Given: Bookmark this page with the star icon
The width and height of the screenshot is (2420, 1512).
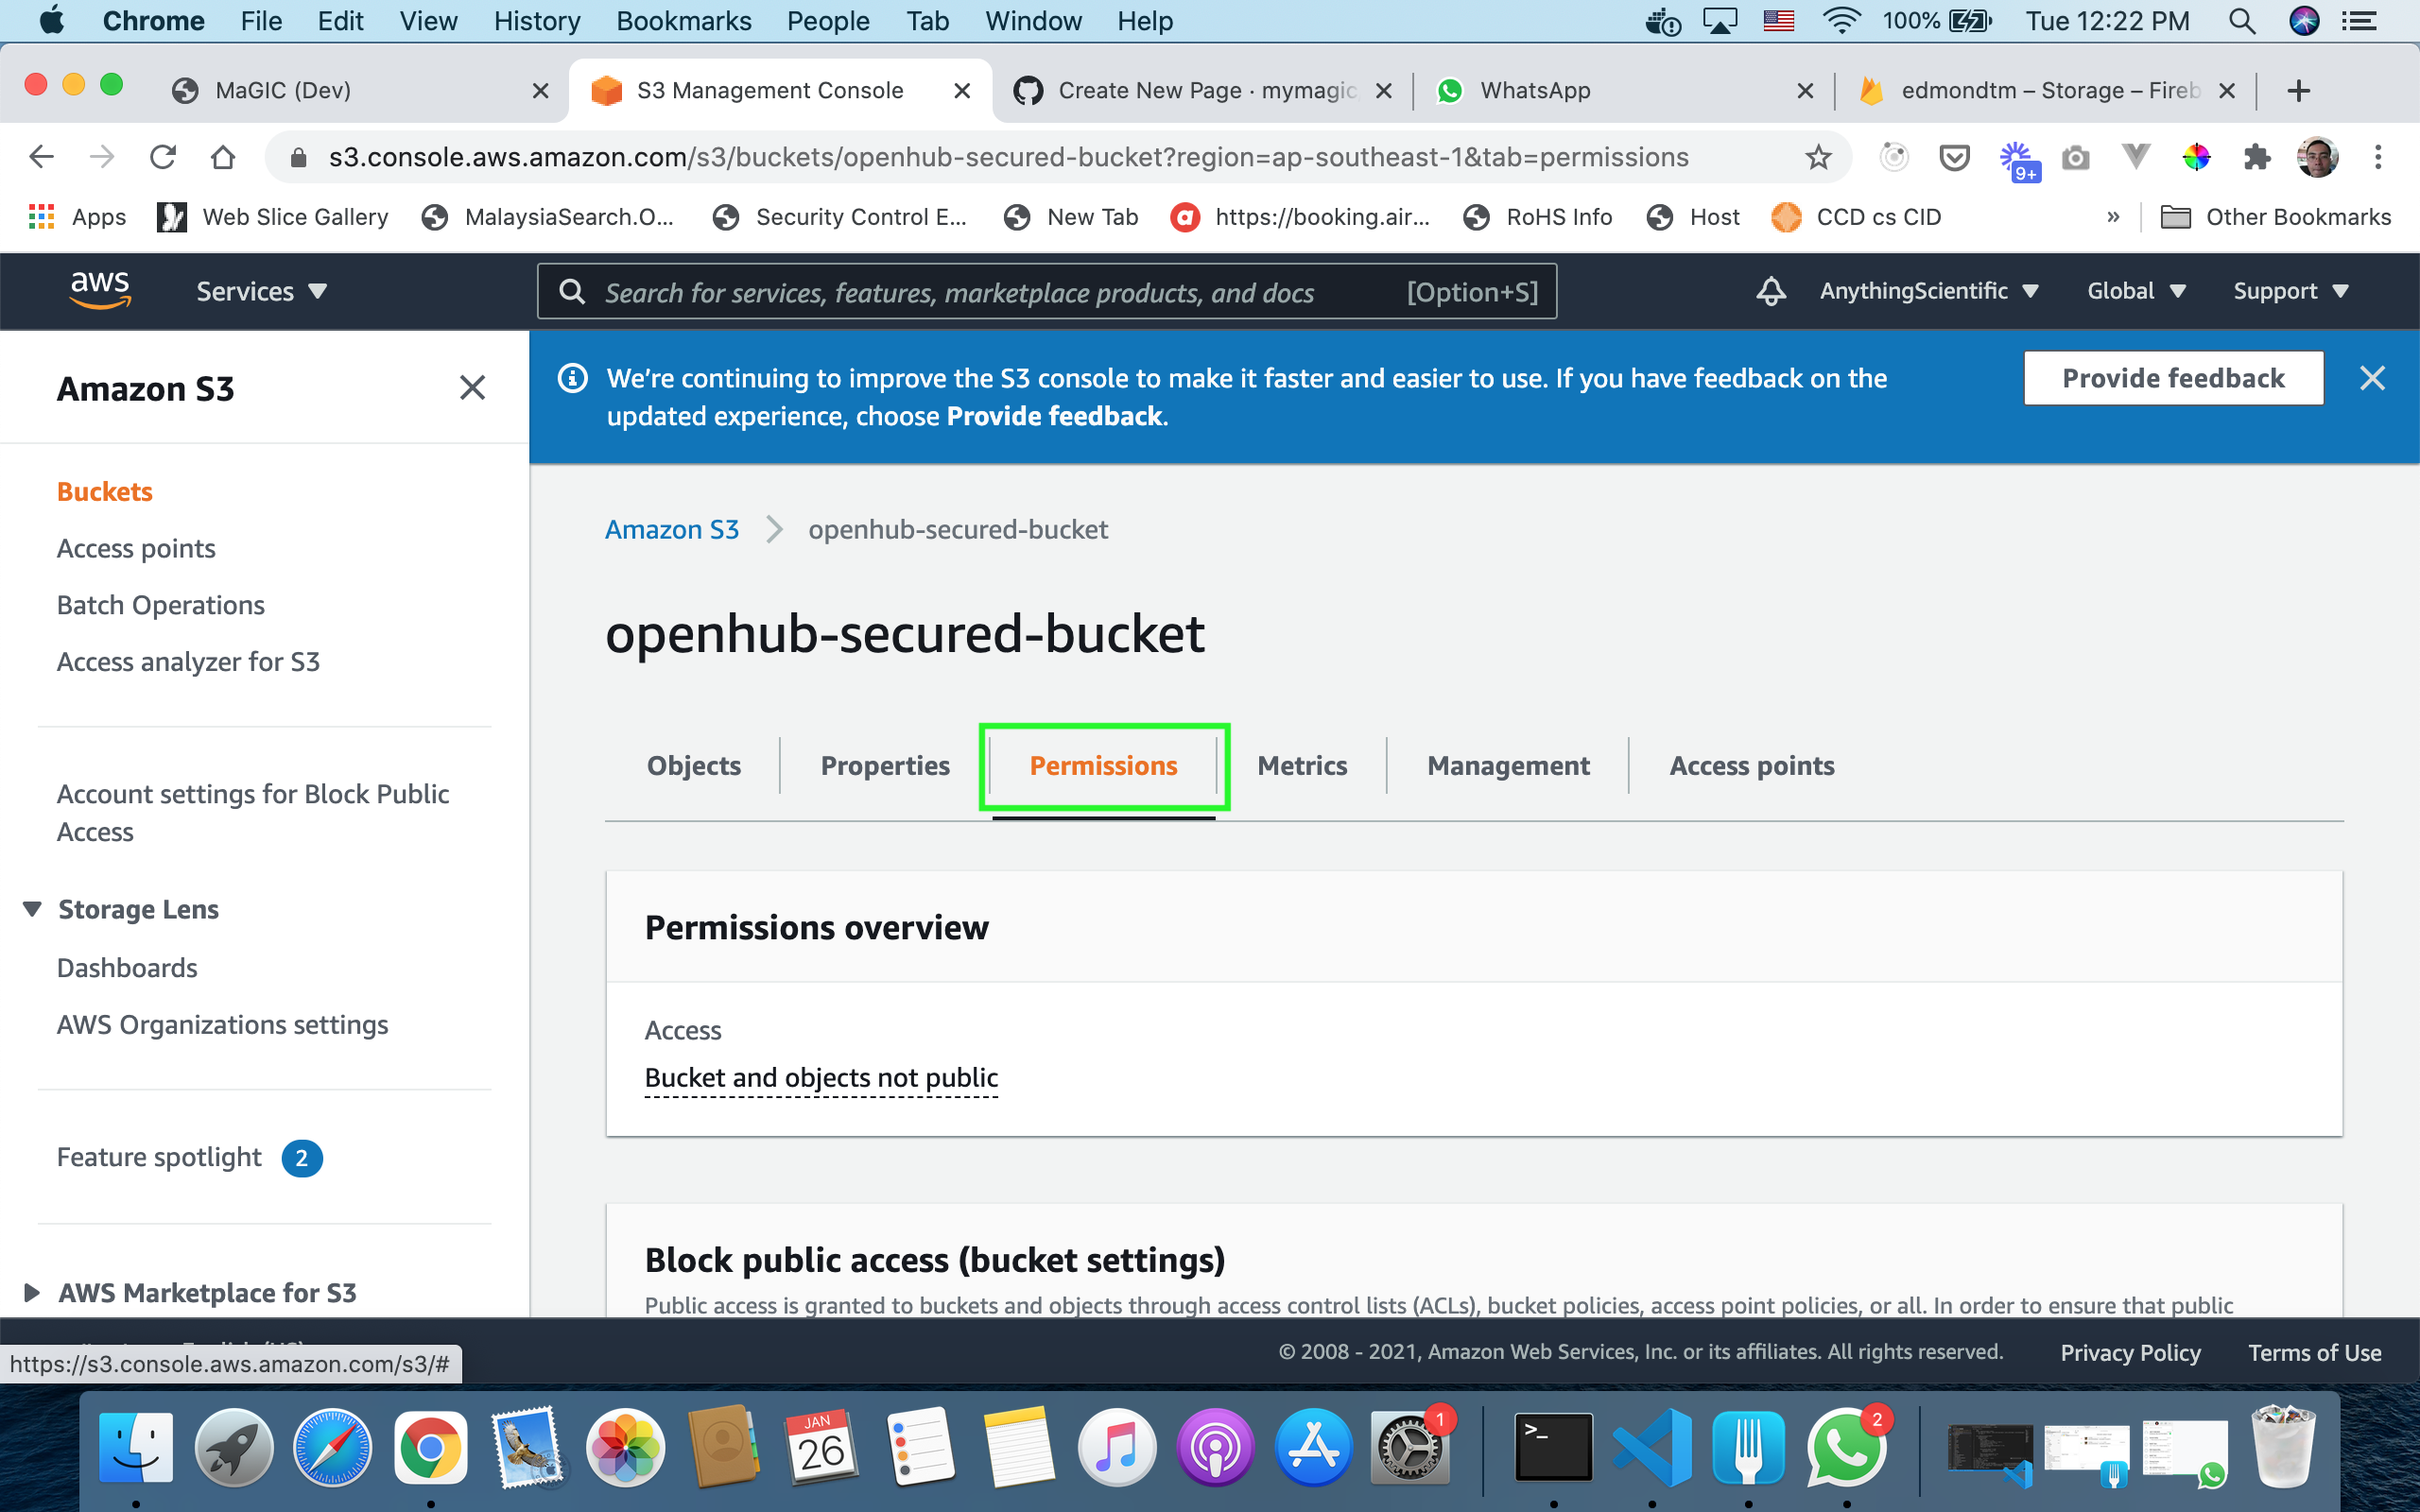Looking at the screenshot, I should (x=1818, y=157).
